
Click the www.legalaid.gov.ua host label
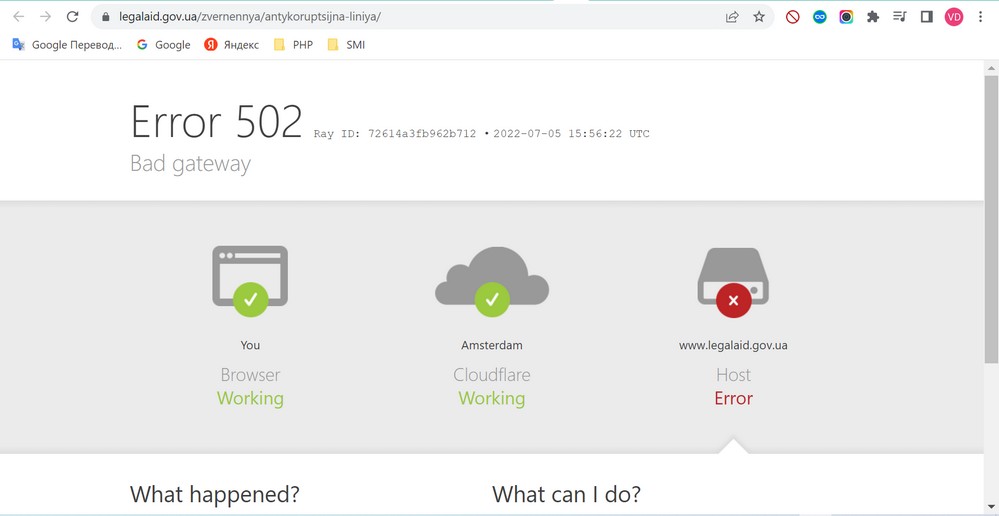(733, 346)
